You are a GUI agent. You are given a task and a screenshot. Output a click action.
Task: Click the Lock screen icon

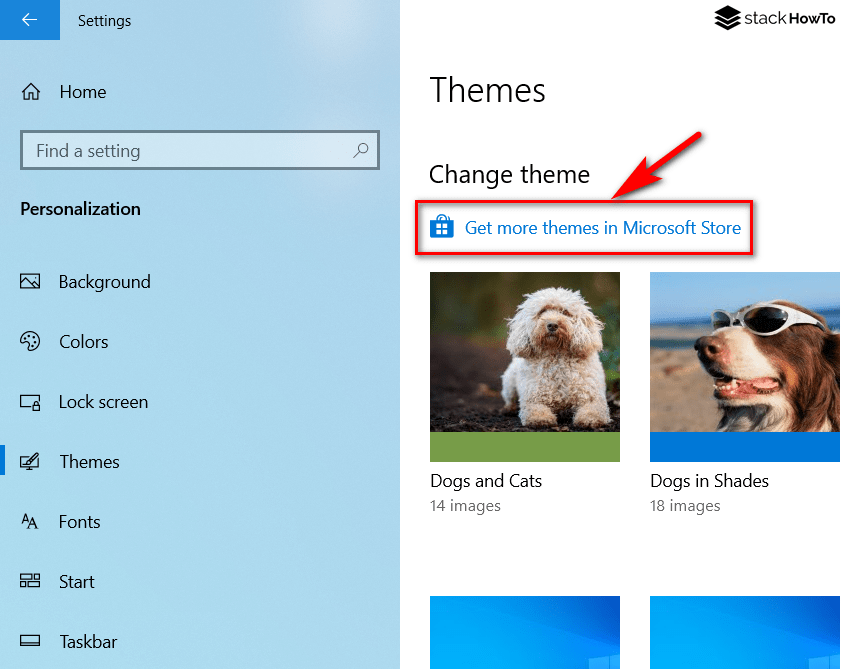pyautogui.click(x=32, y=401)
